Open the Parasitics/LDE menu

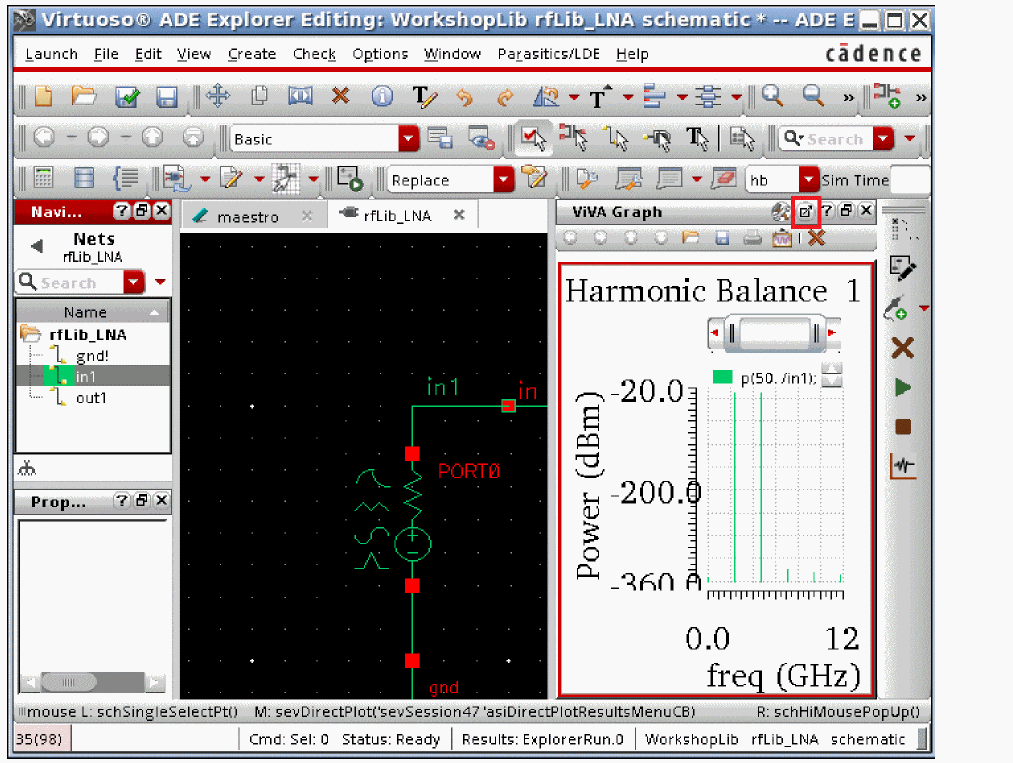[551, 54]
